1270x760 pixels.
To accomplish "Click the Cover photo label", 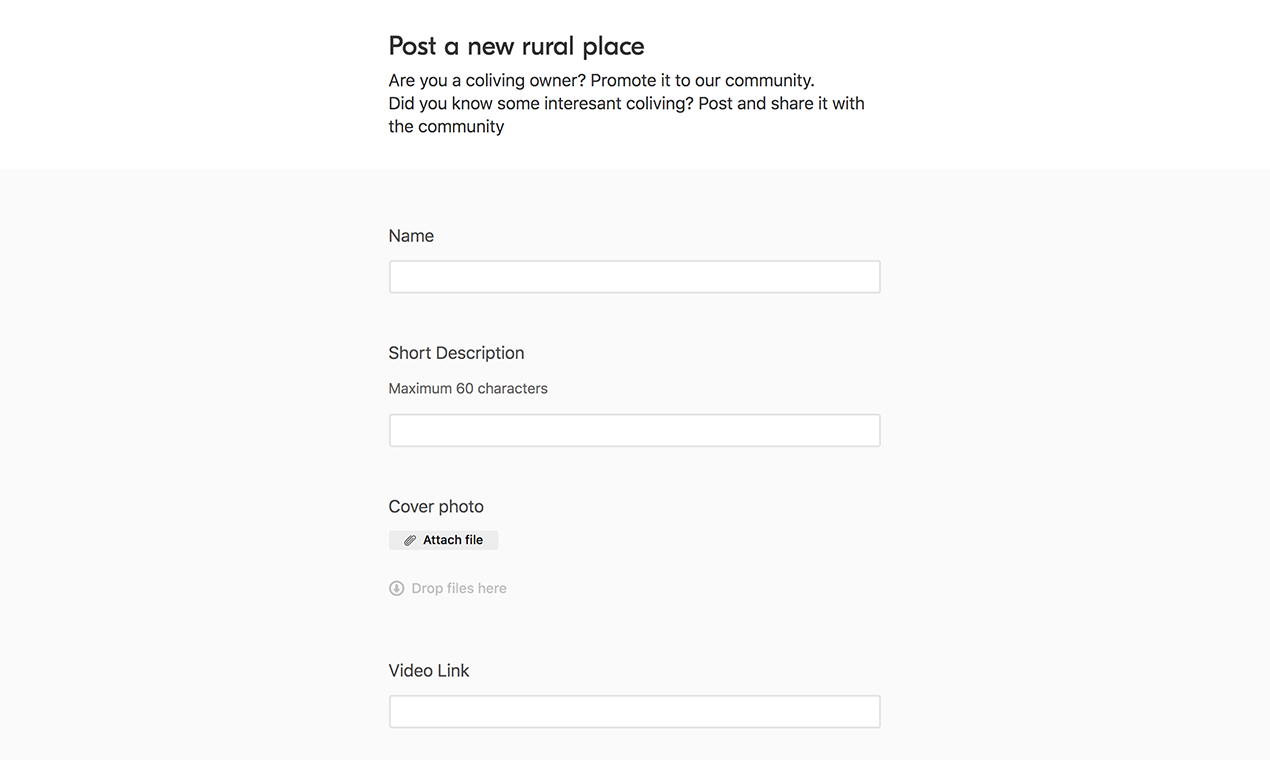I will click(x=436, y=507).
